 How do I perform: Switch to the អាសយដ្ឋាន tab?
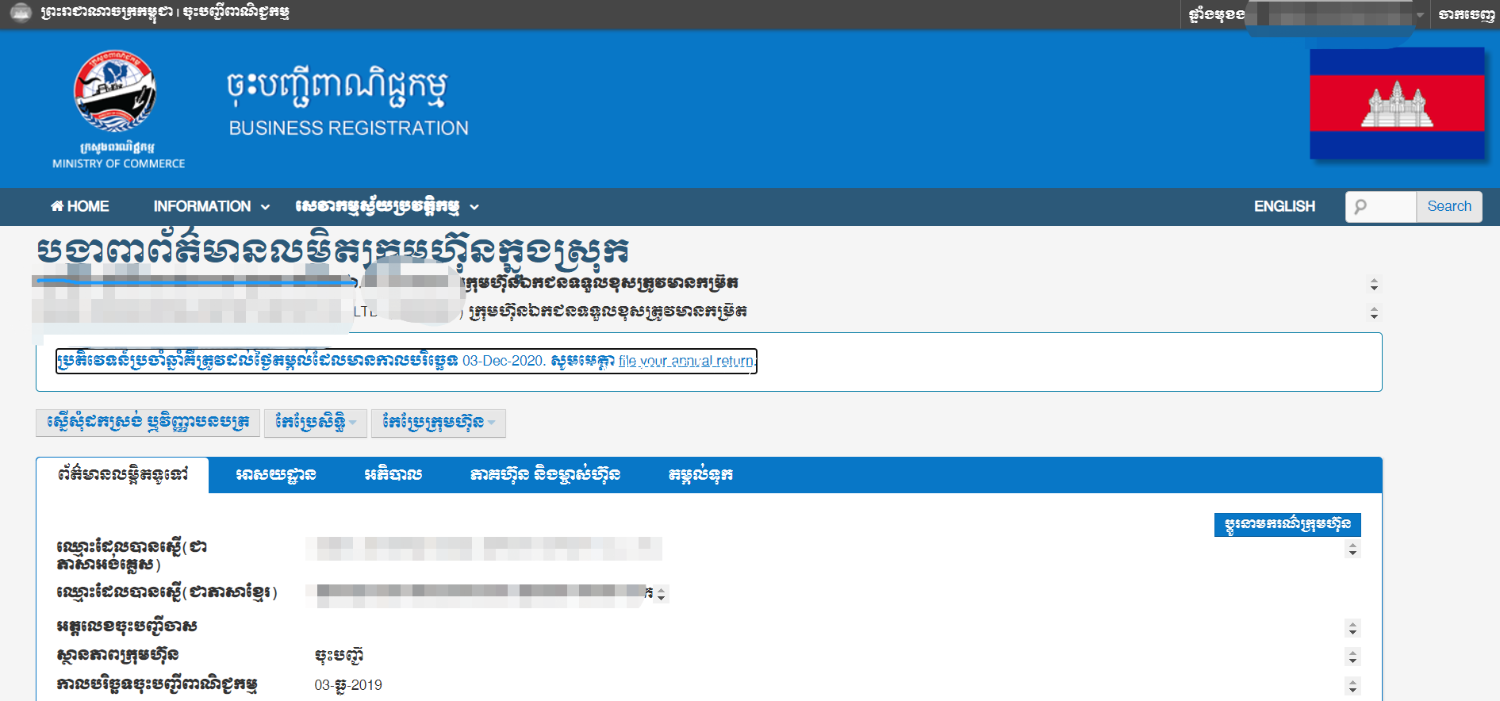pos(277,475)
